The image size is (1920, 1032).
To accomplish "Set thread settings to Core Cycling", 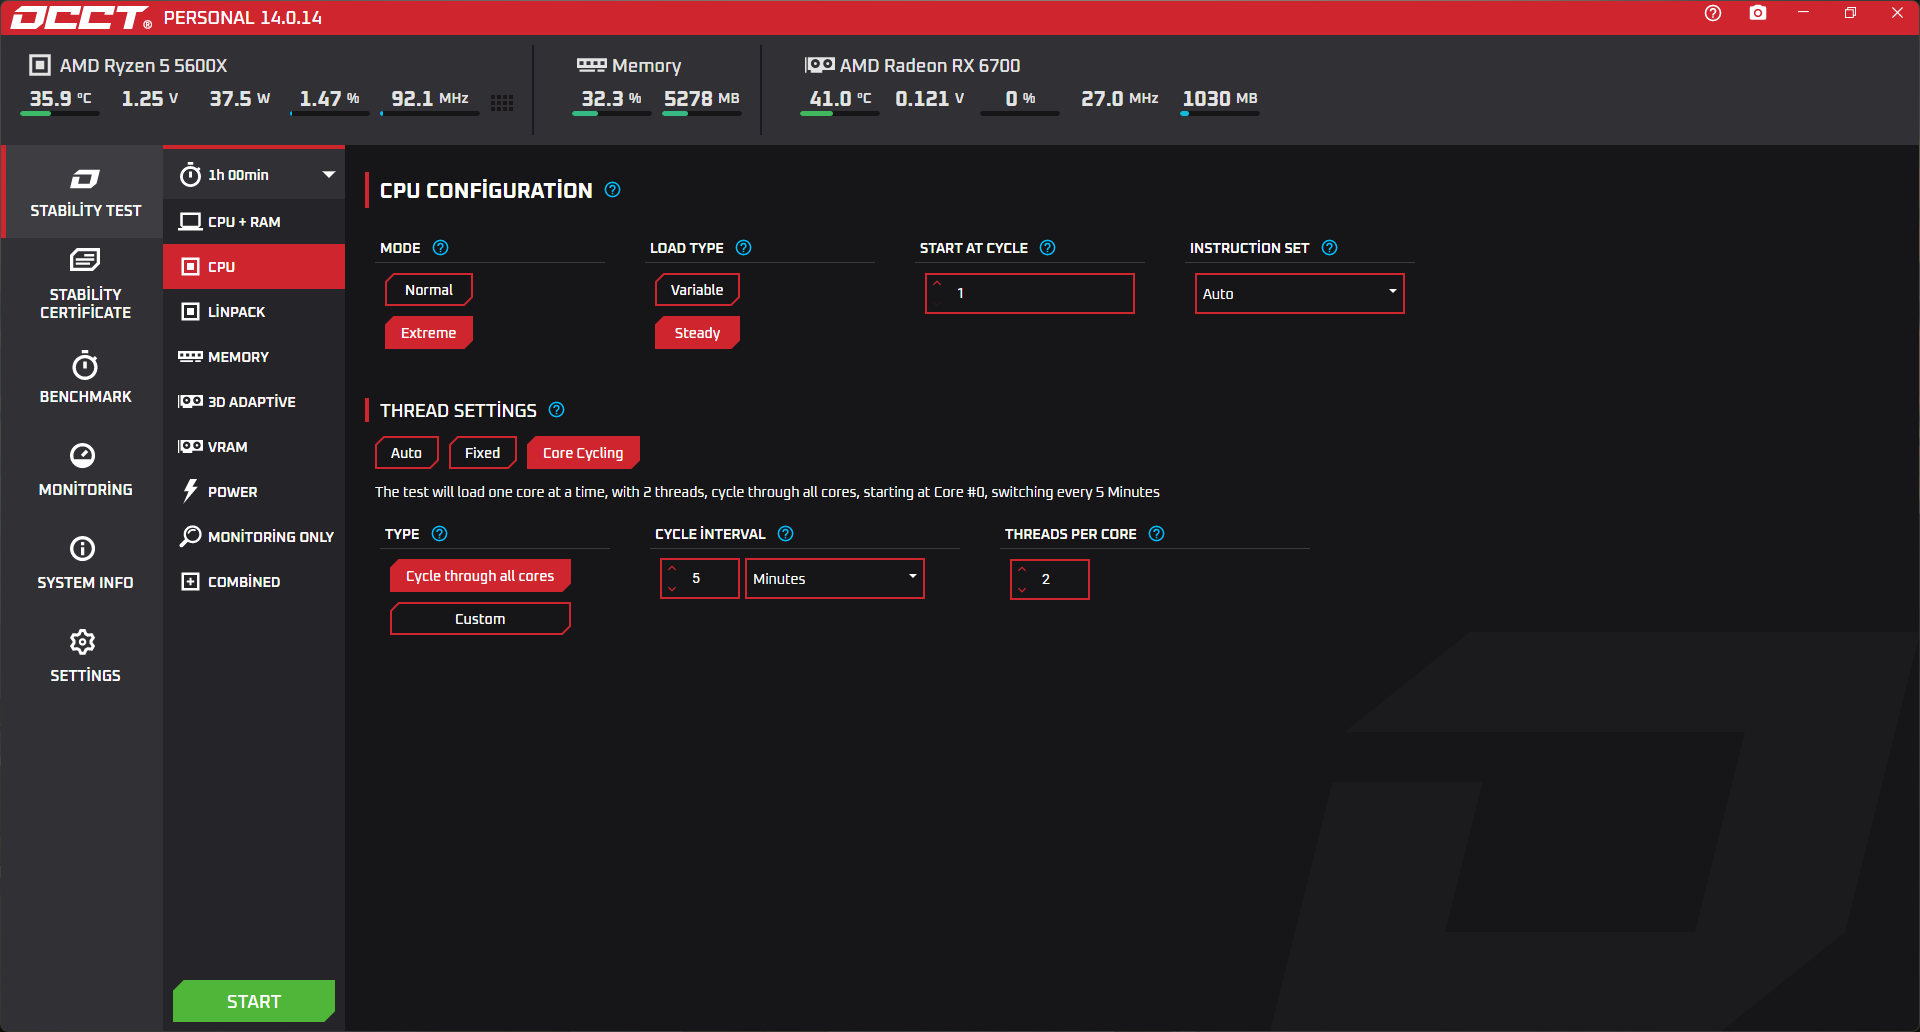I will click(583, 453).
